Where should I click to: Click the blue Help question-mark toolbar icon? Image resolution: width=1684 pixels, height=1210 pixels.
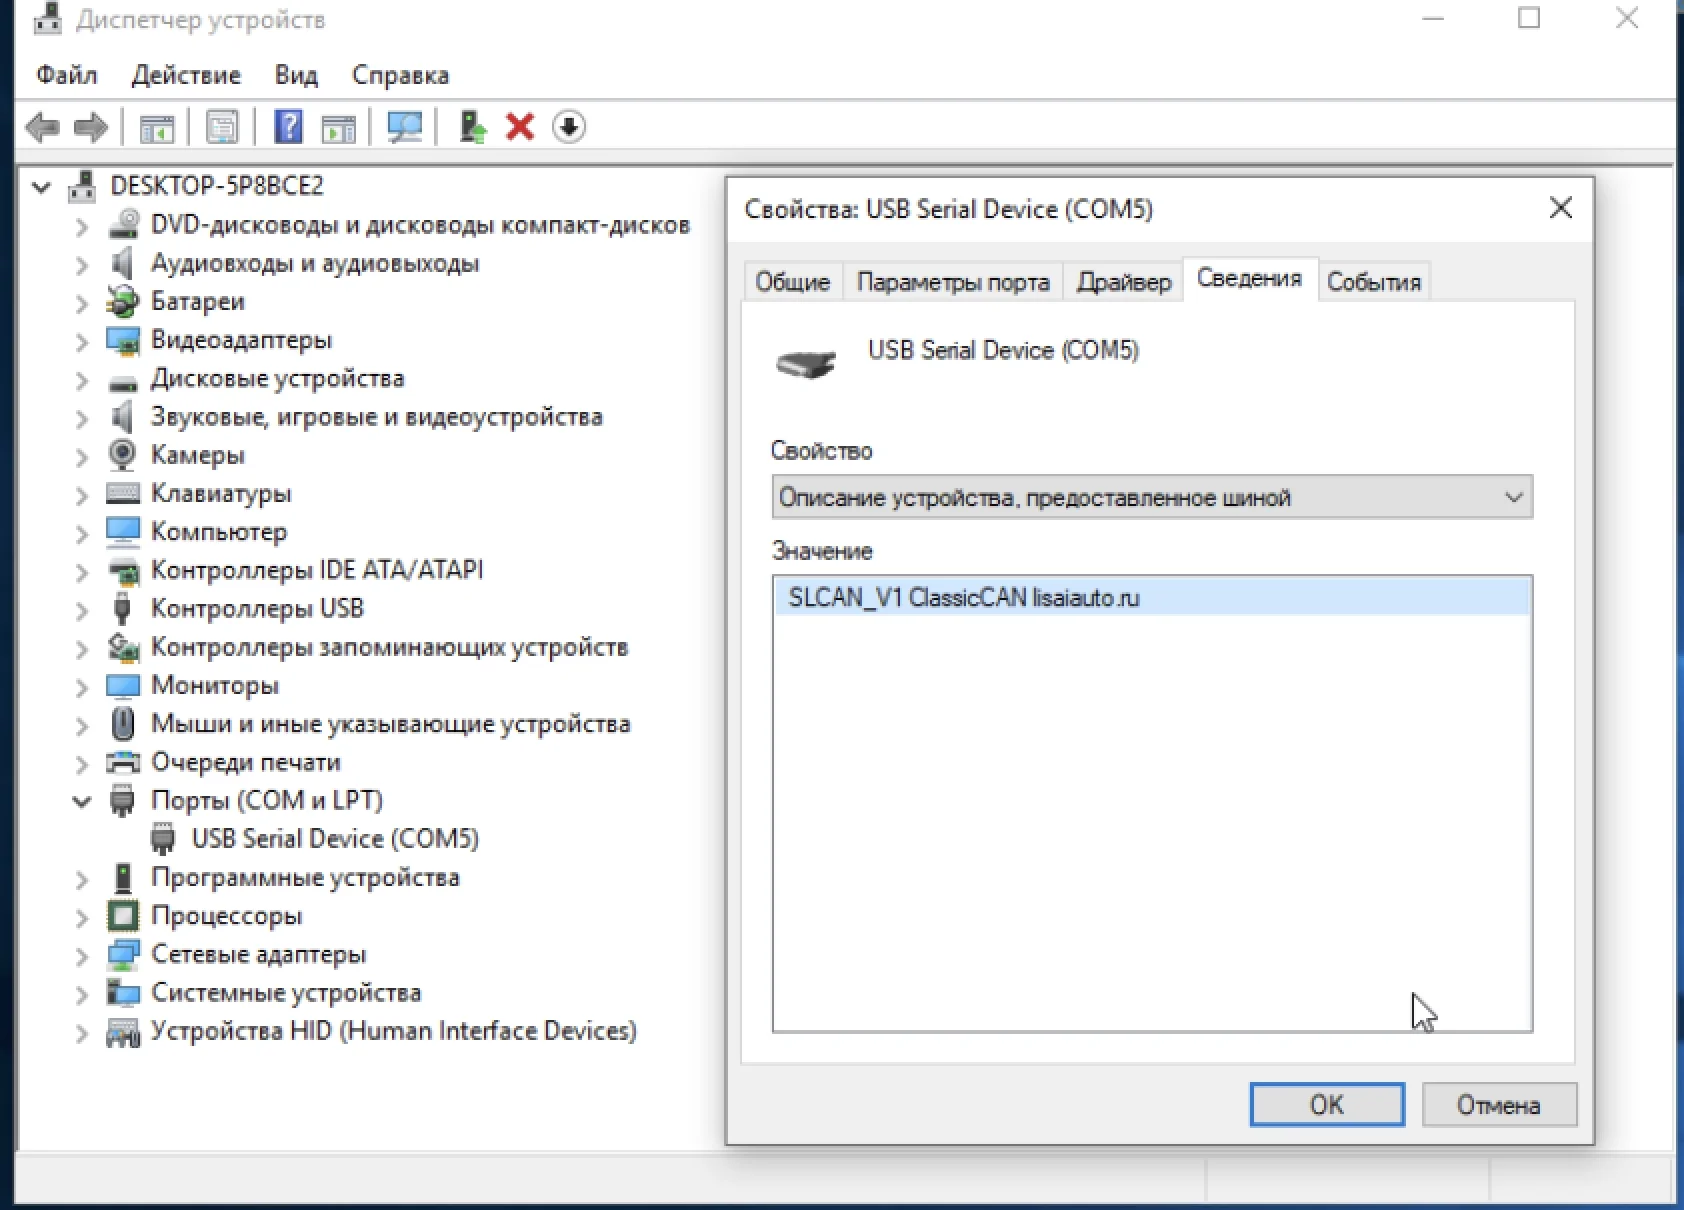288,128
